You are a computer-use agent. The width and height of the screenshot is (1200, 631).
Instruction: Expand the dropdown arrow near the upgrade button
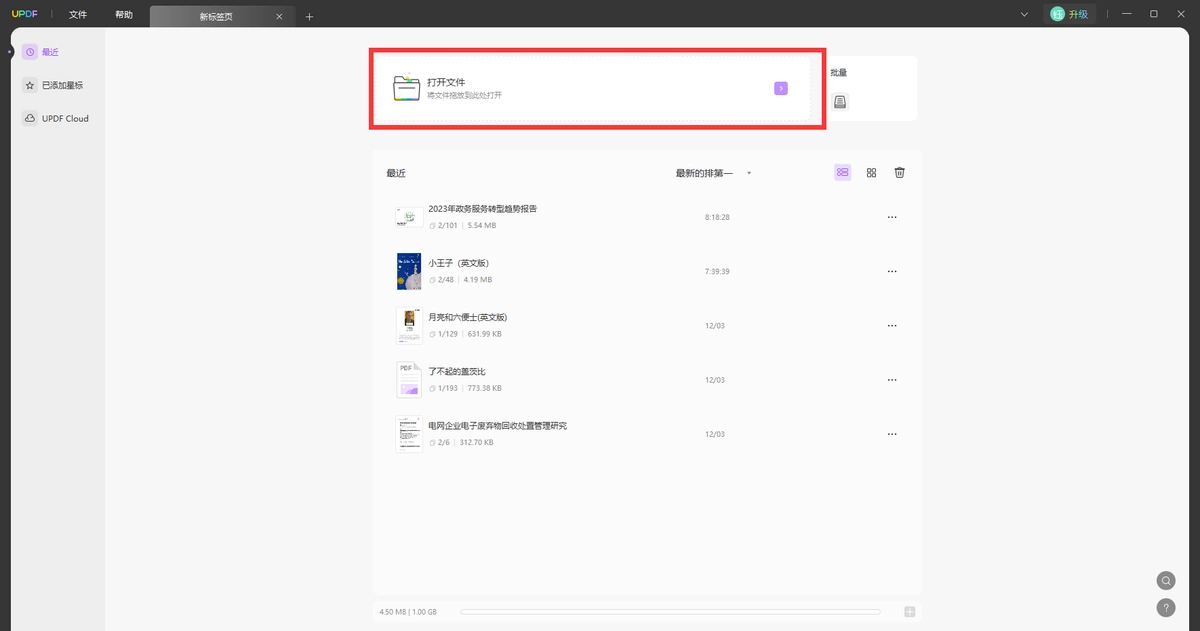[1024, 14]
